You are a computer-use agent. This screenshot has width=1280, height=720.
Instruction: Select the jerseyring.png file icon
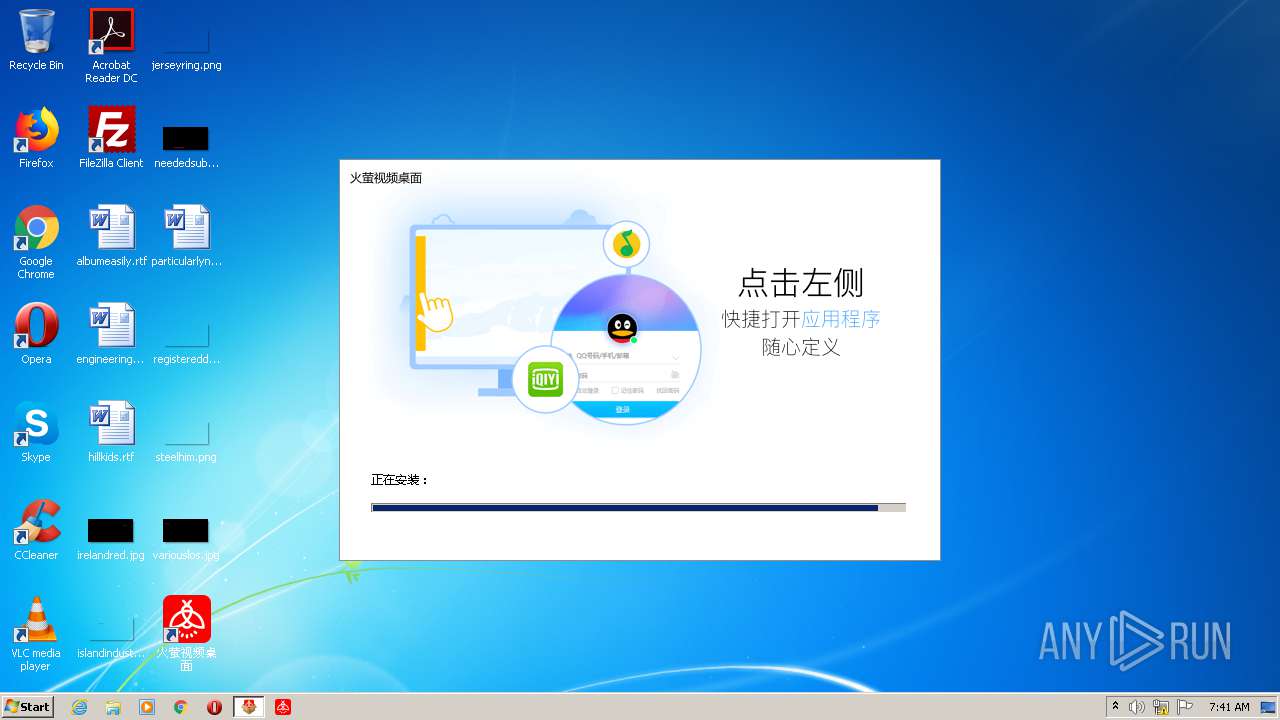[186, 40]
